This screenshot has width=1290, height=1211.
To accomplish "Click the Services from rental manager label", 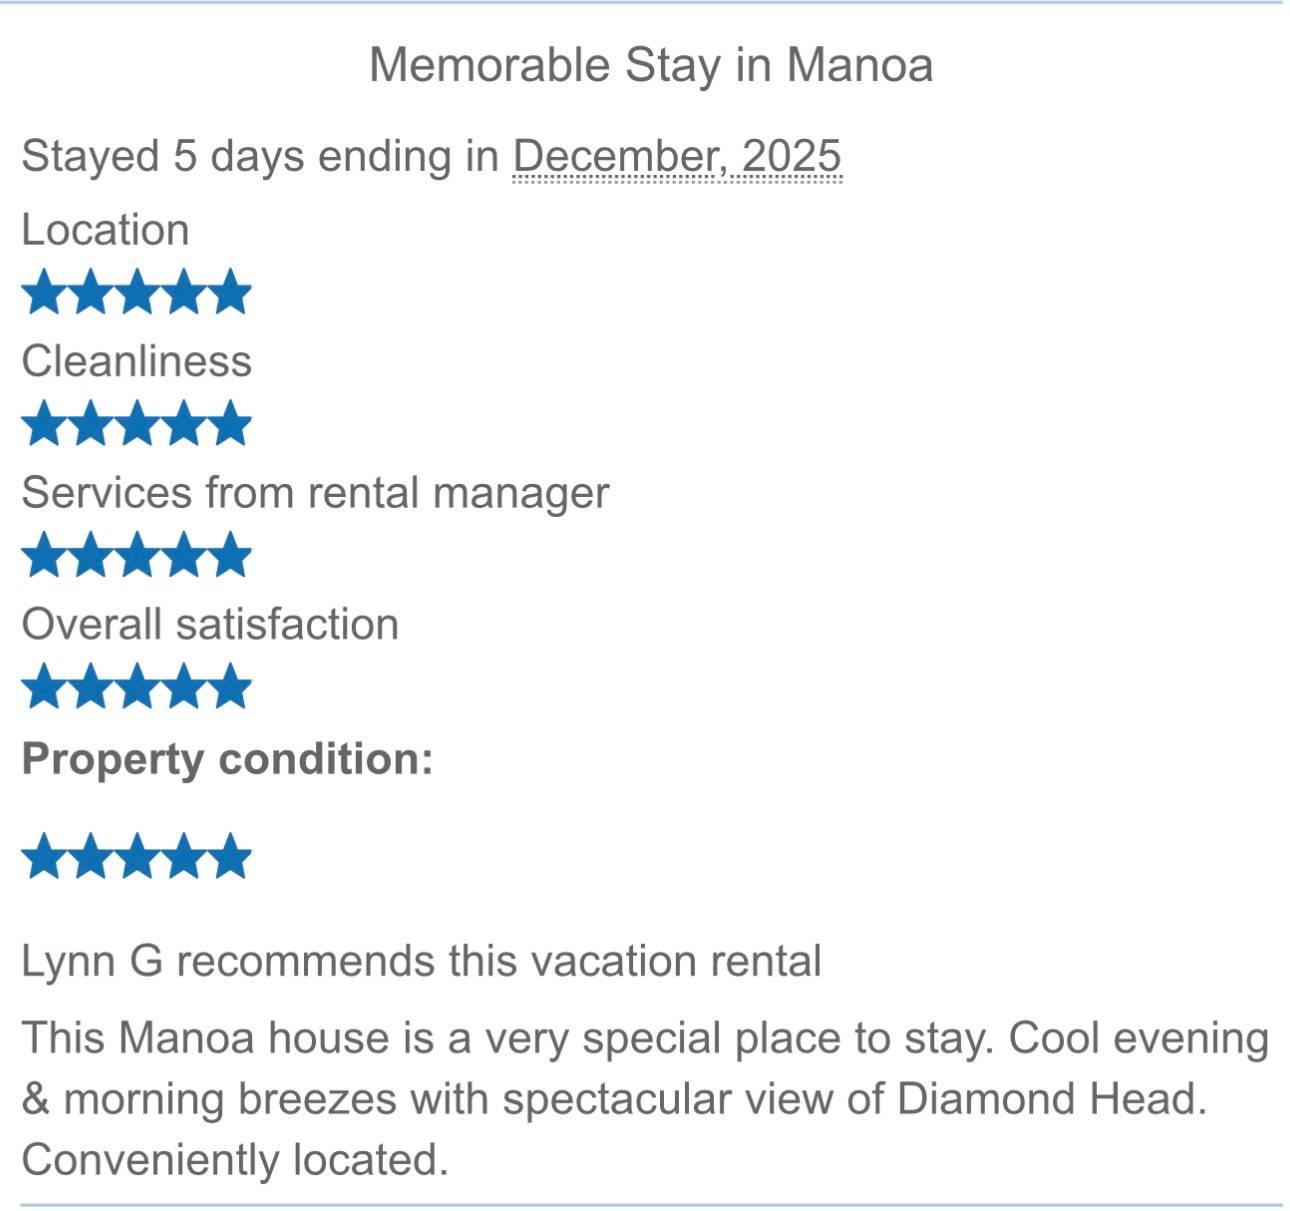I will 315,493.
